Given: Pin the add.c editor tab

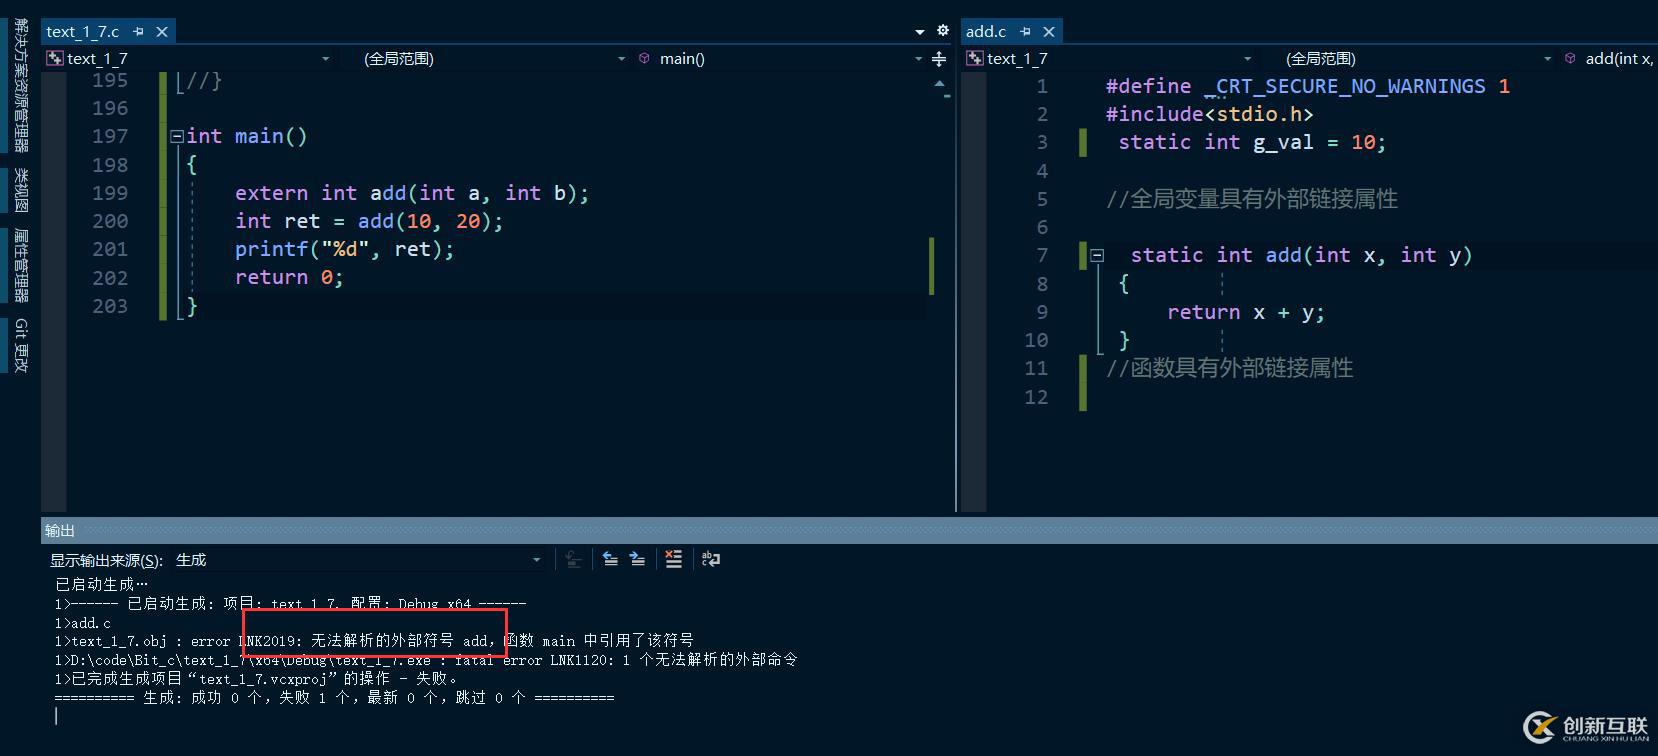Looking at the screenshot, I should click(1025, 32).
